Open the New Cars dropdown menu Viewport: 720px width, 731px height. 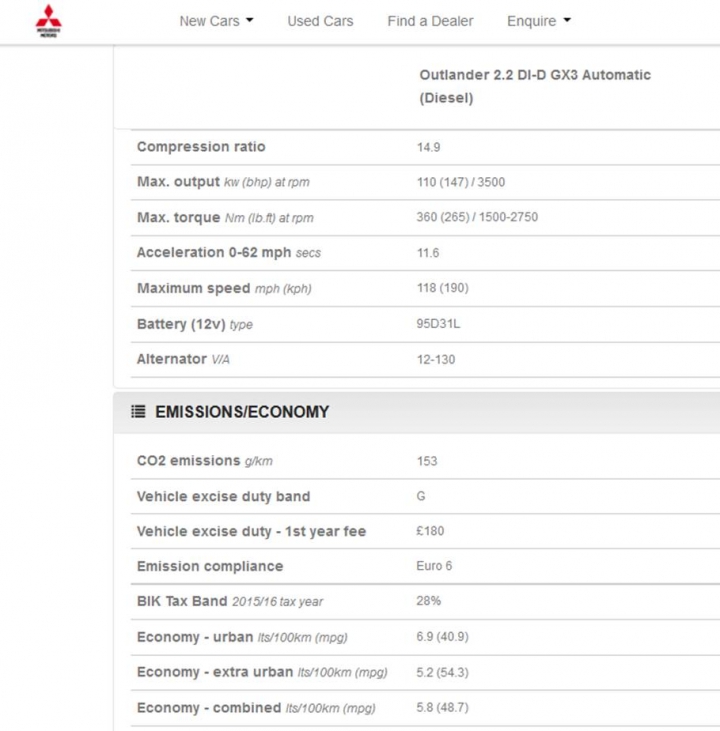(x=216, y=21)
